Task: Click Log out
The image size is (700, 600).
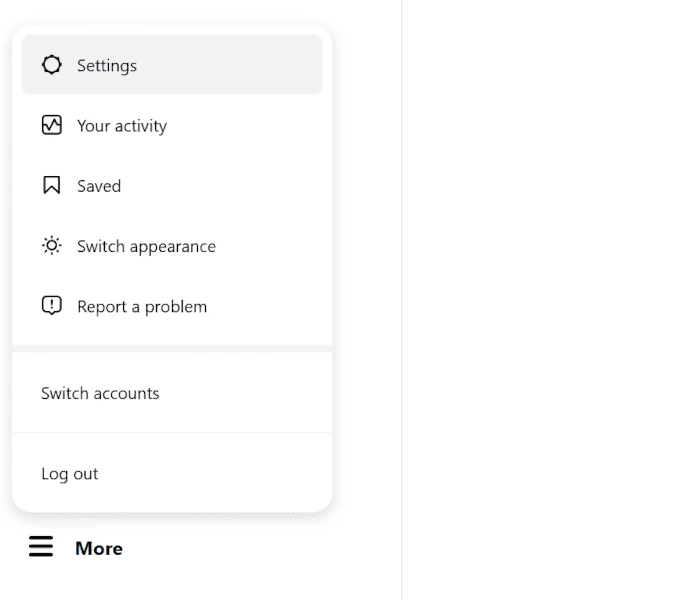Action: (70, 474)
